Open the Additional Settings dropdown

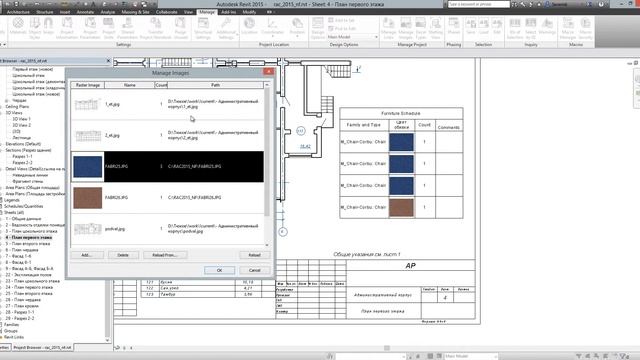click(x=226, y=27)
